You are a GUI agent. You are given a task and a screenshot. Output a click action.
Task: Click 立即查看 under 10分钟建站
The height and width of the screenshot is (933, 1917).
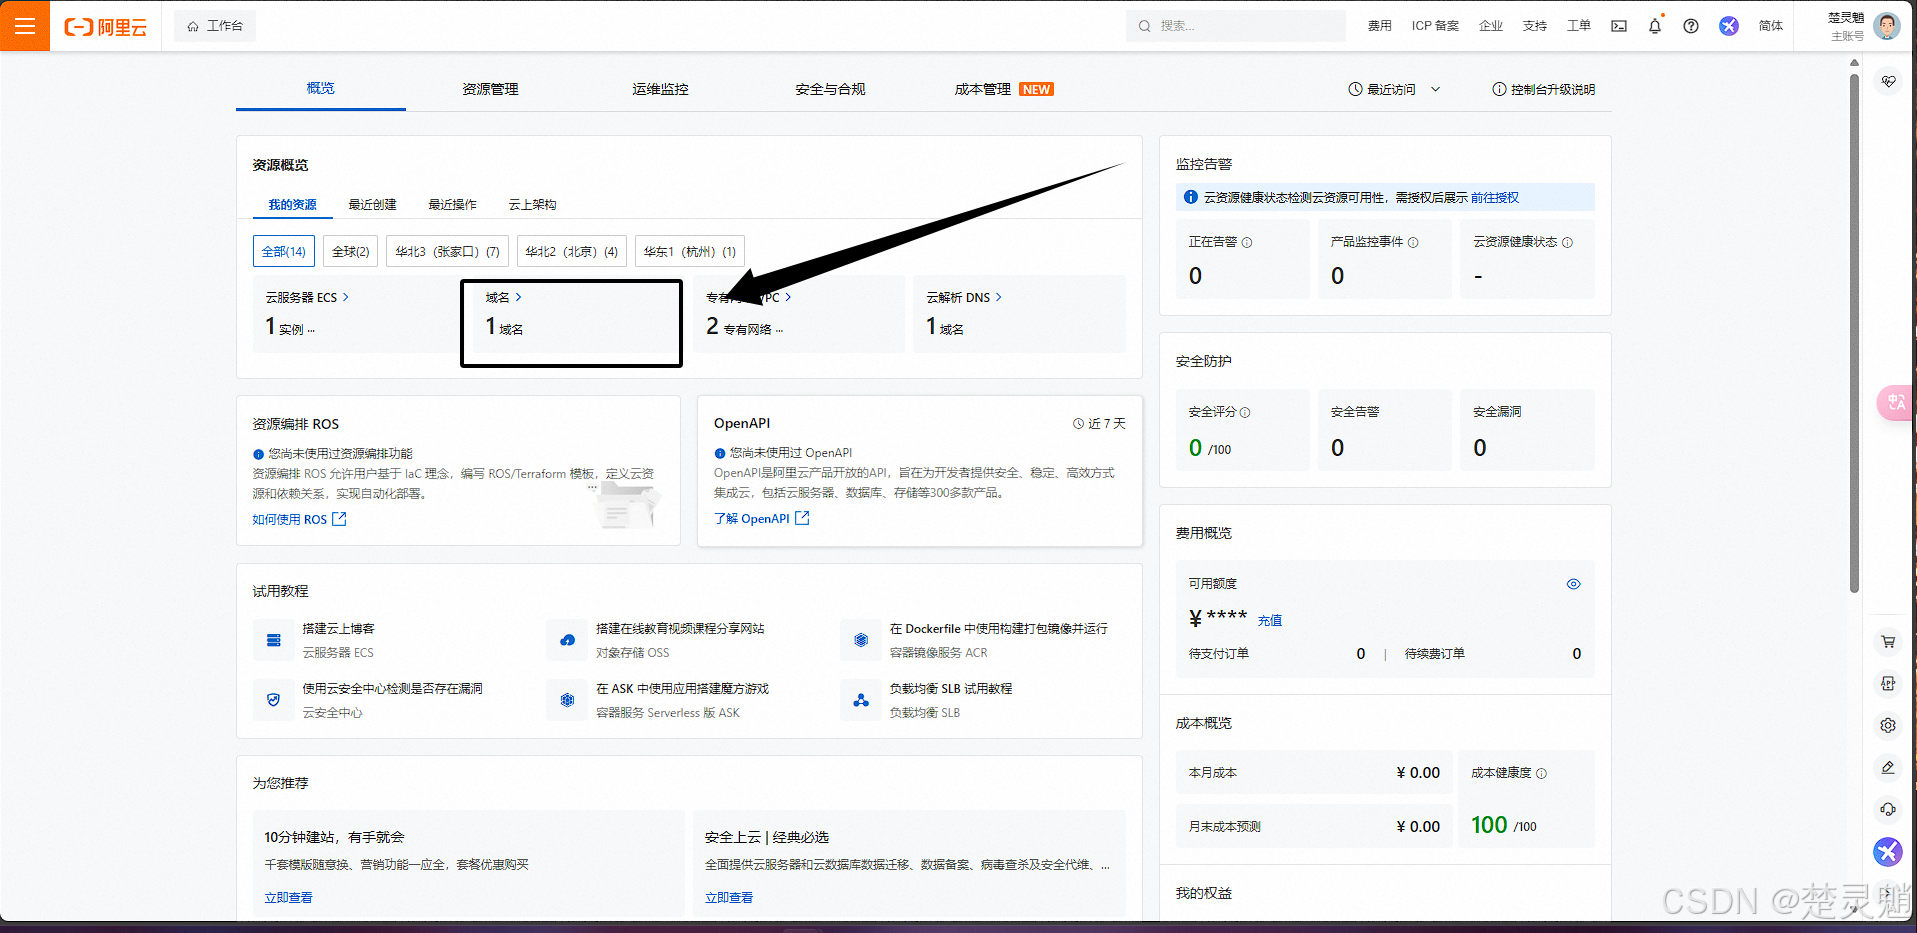pos(288,897)
